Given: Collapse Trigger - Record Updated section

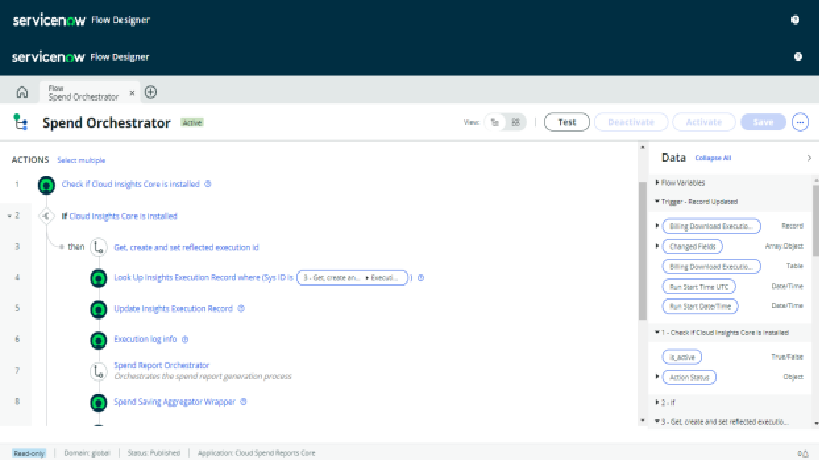Looking at the screenshot, I should pyautogui.click(x=657, y=201).
